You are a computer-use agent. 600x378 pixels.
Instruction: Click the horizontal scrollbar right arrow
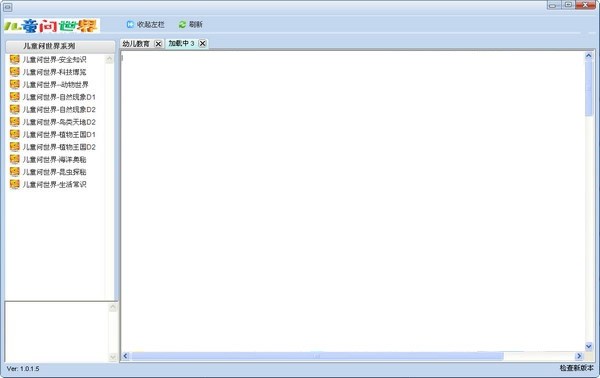pos(579,356)
